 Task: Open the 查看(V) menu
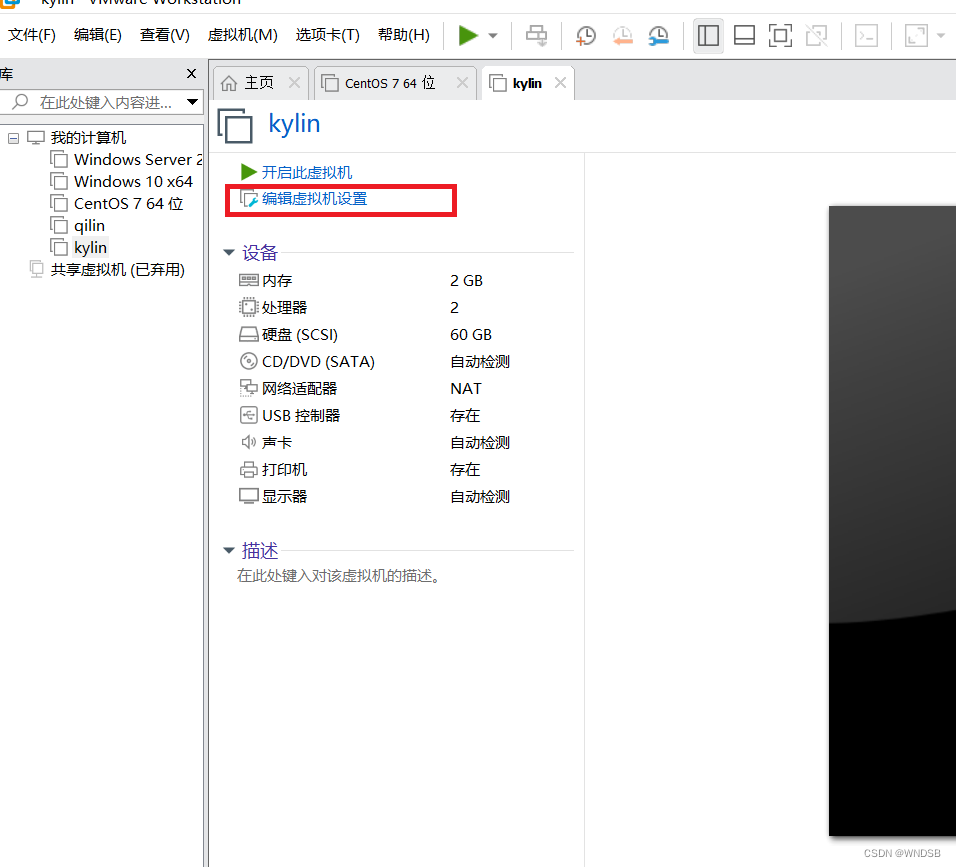tap(165, 35)
